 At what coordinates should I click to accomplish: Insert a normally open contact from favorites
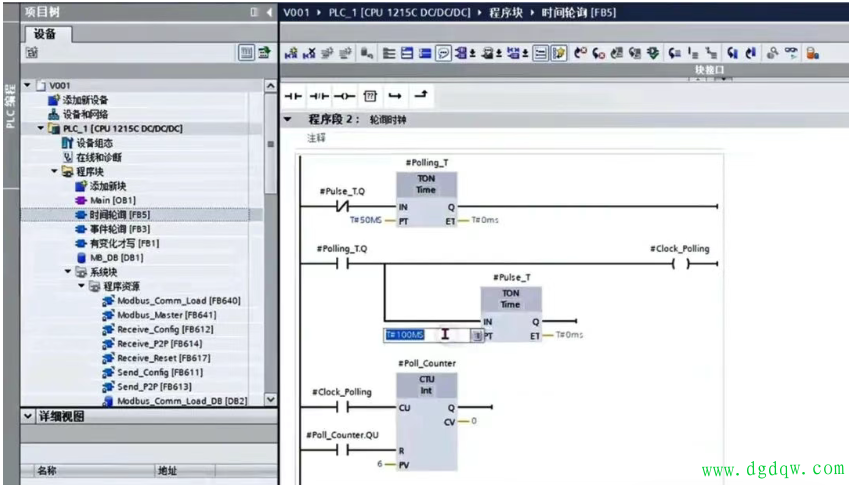point(293,96)
